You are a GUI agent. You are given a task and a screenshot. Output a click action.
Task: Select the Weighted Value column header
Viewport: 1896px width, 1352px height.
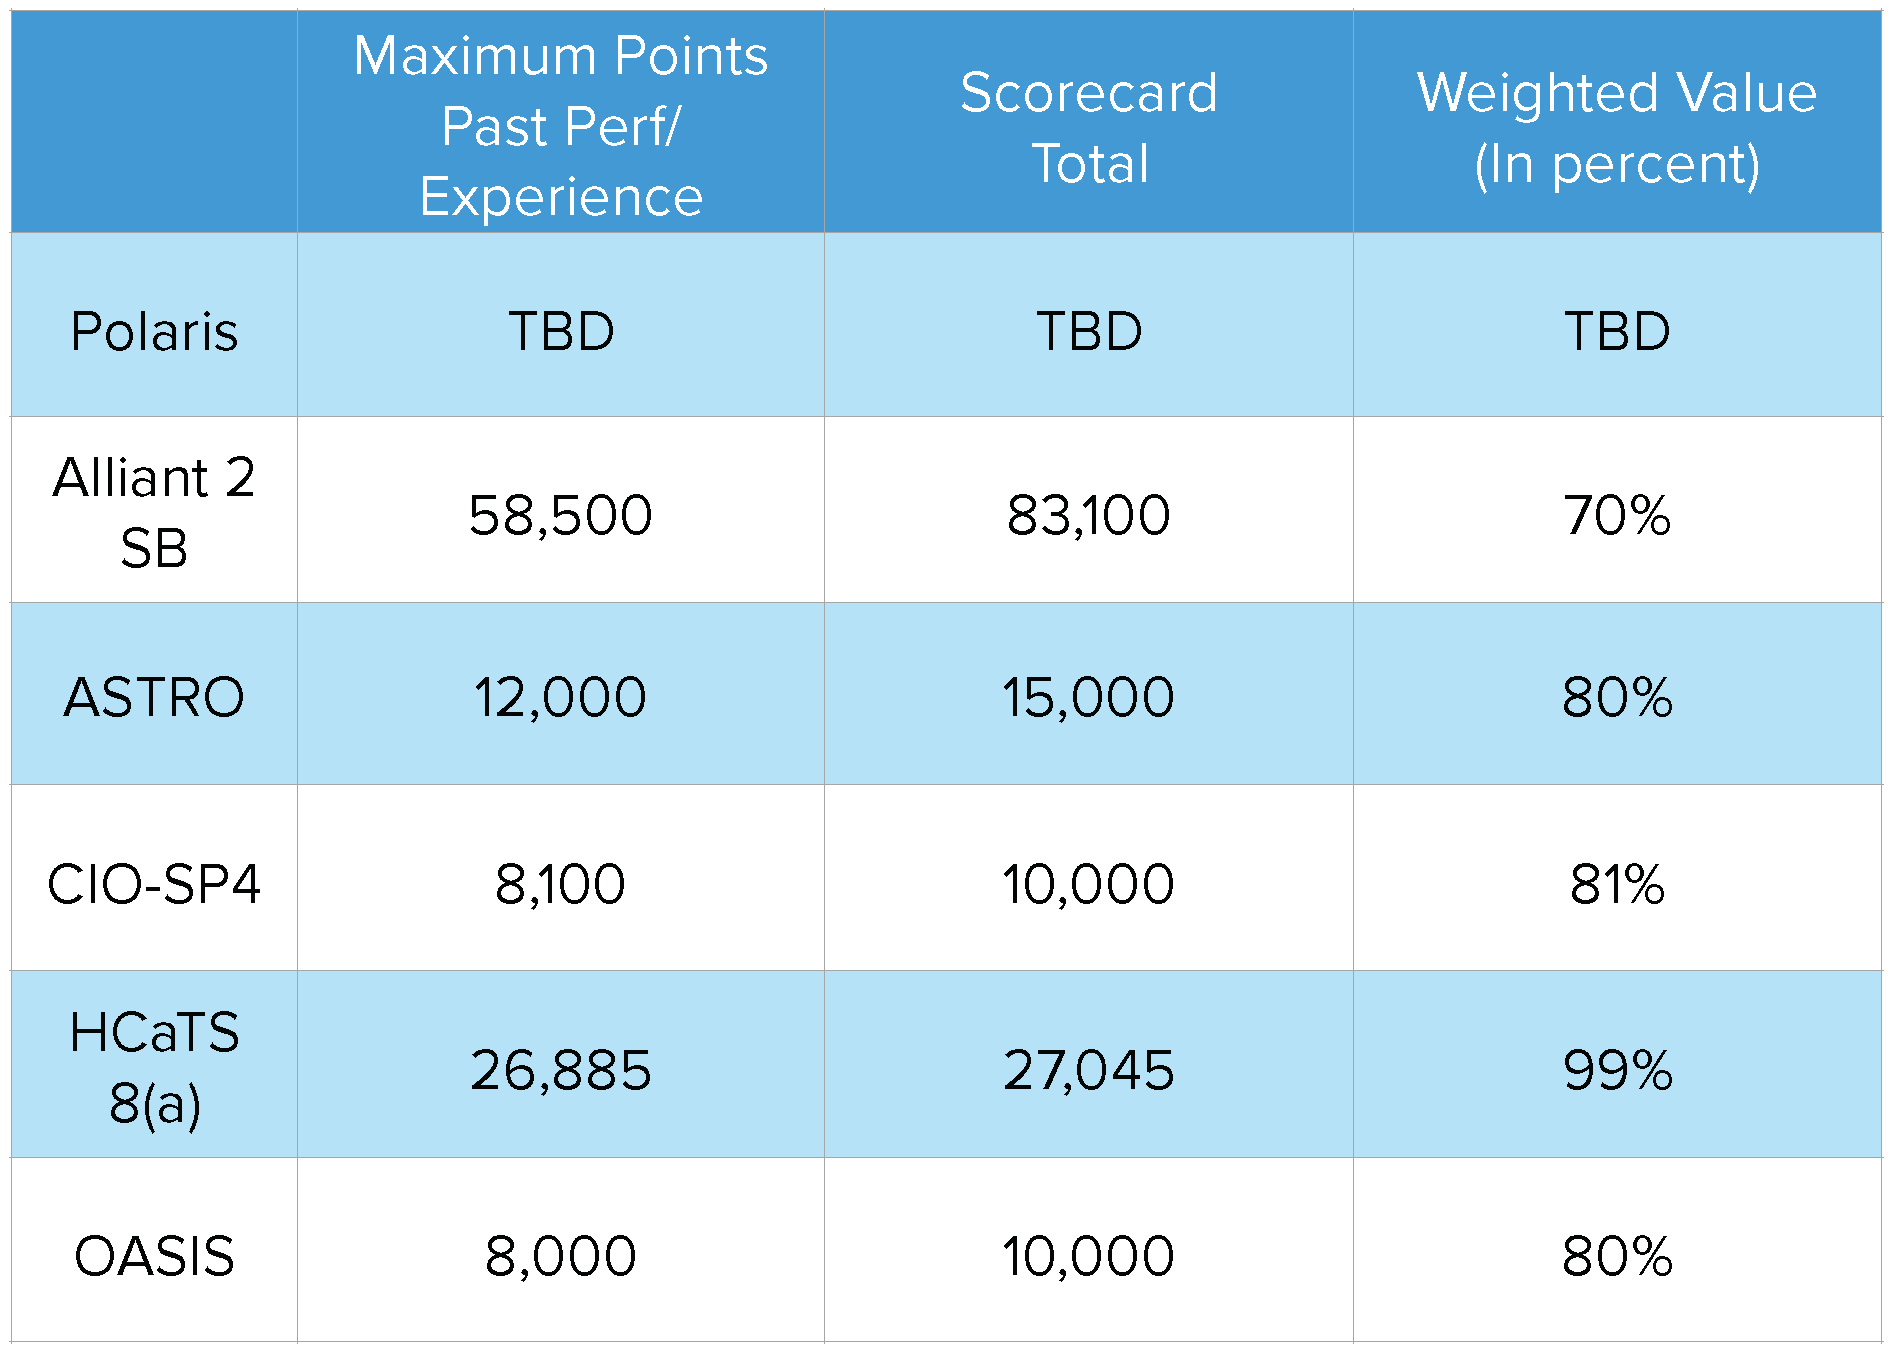pyautogui.click(x=1617, y=127)
